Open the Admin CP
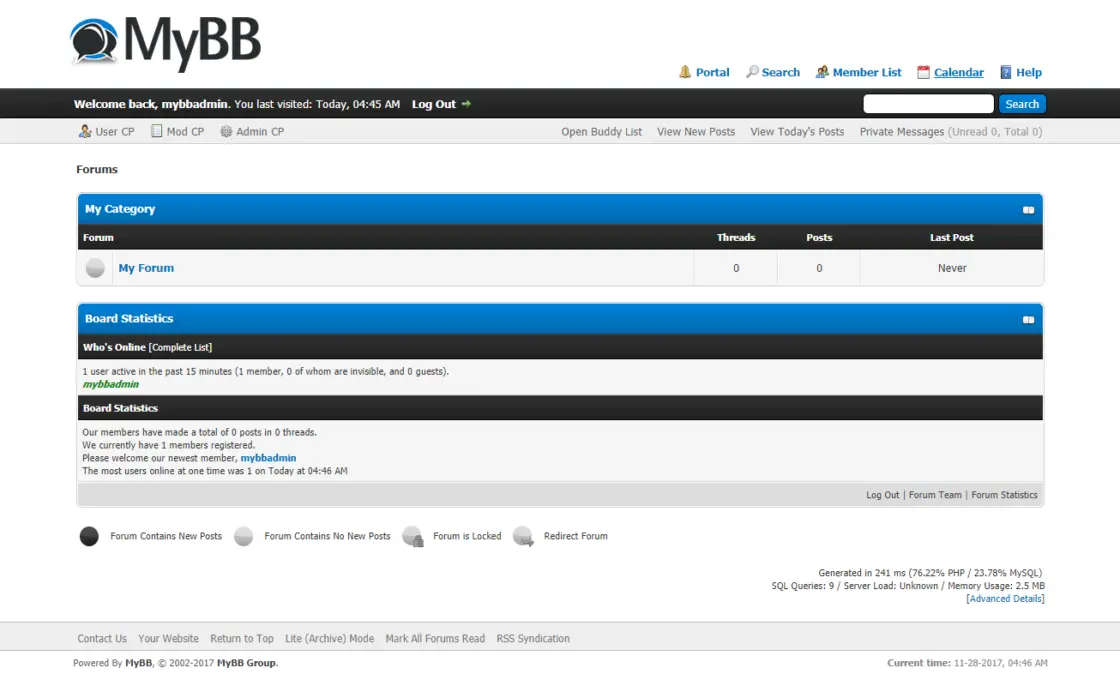The height and width of the screenshot is (680, 1120). coord(259,131)
